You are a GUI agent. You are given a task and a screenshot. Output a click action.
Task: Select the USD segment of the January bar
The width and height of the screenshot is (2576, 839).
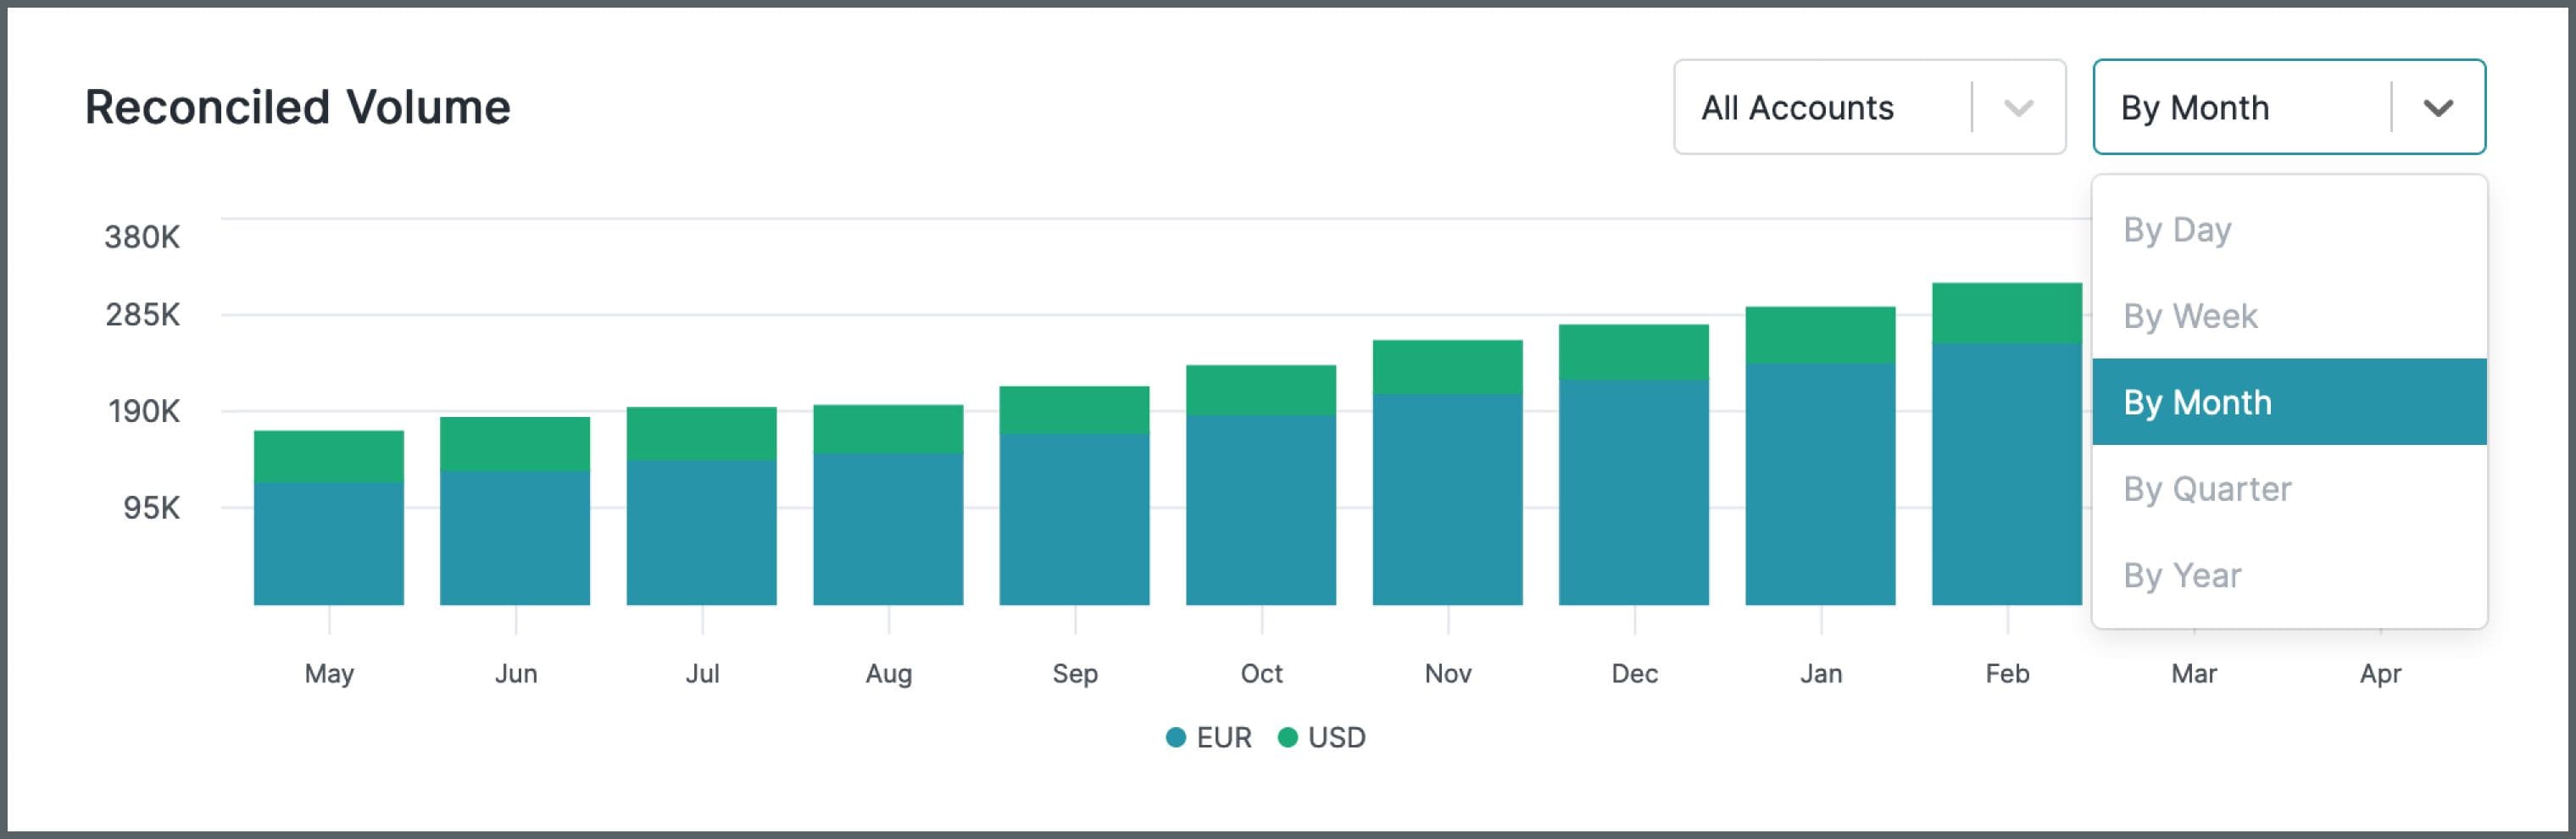click(1822, 333)
